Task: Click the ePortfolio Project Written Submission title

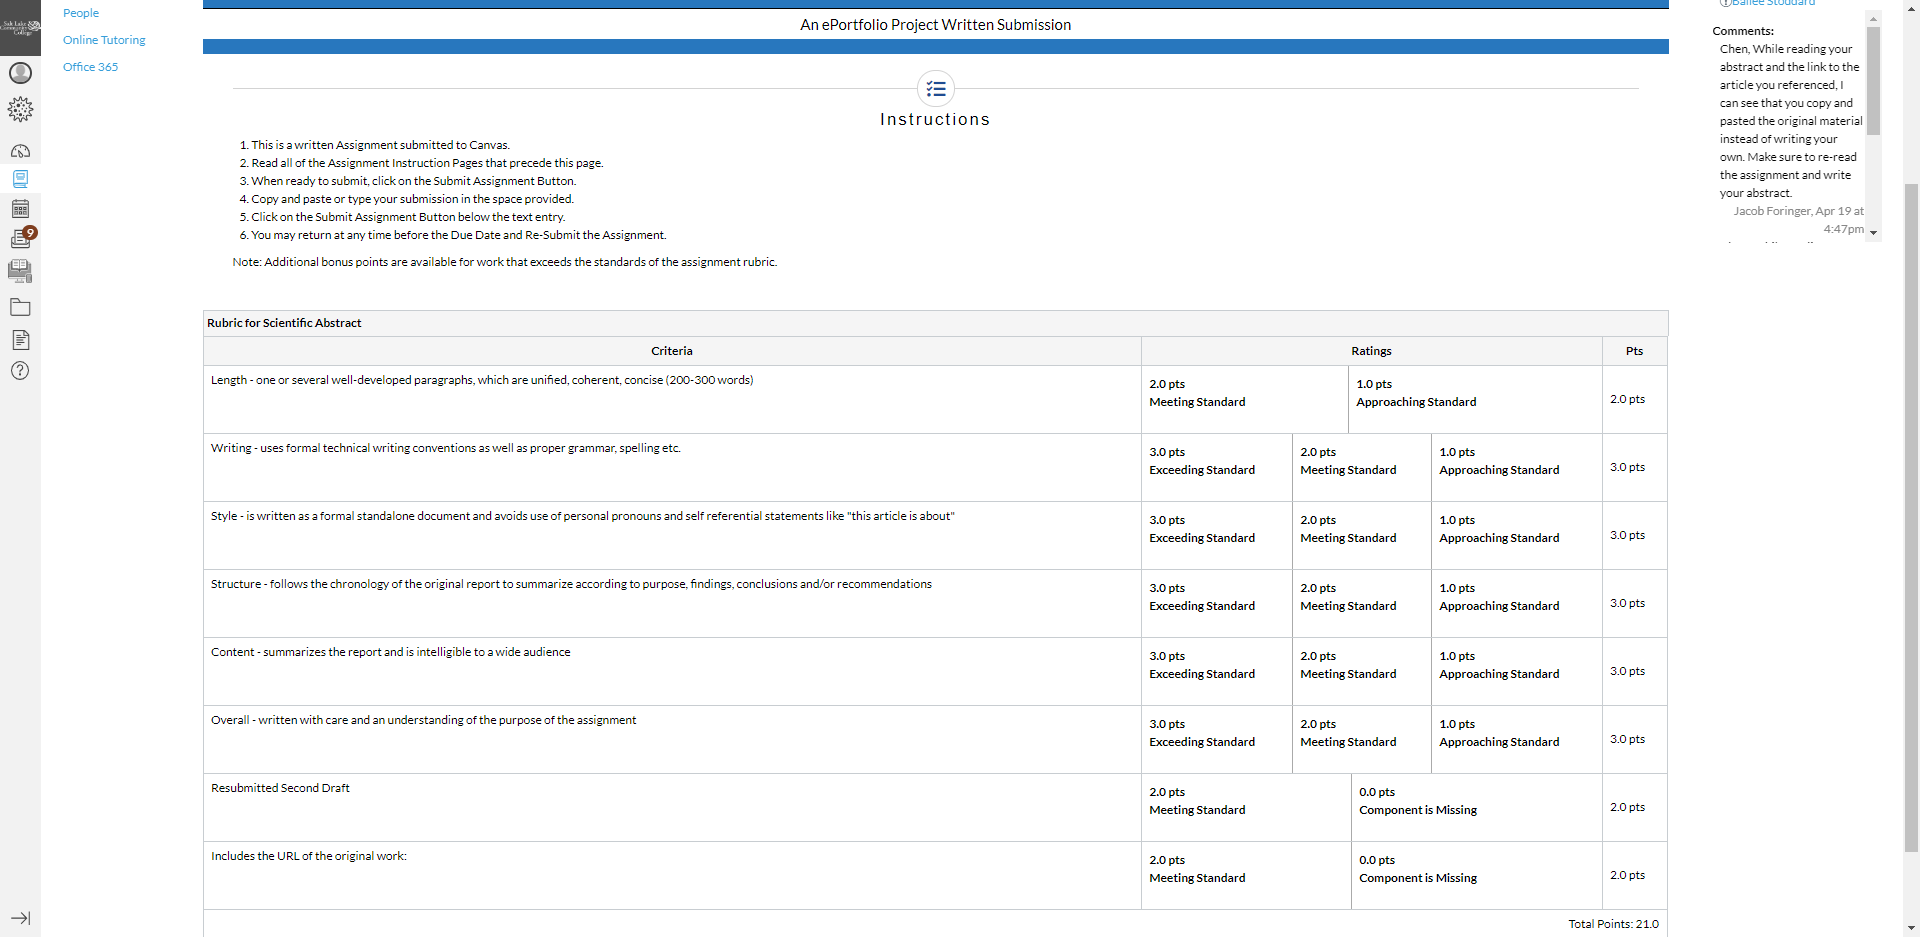Action: pos(935,25)
